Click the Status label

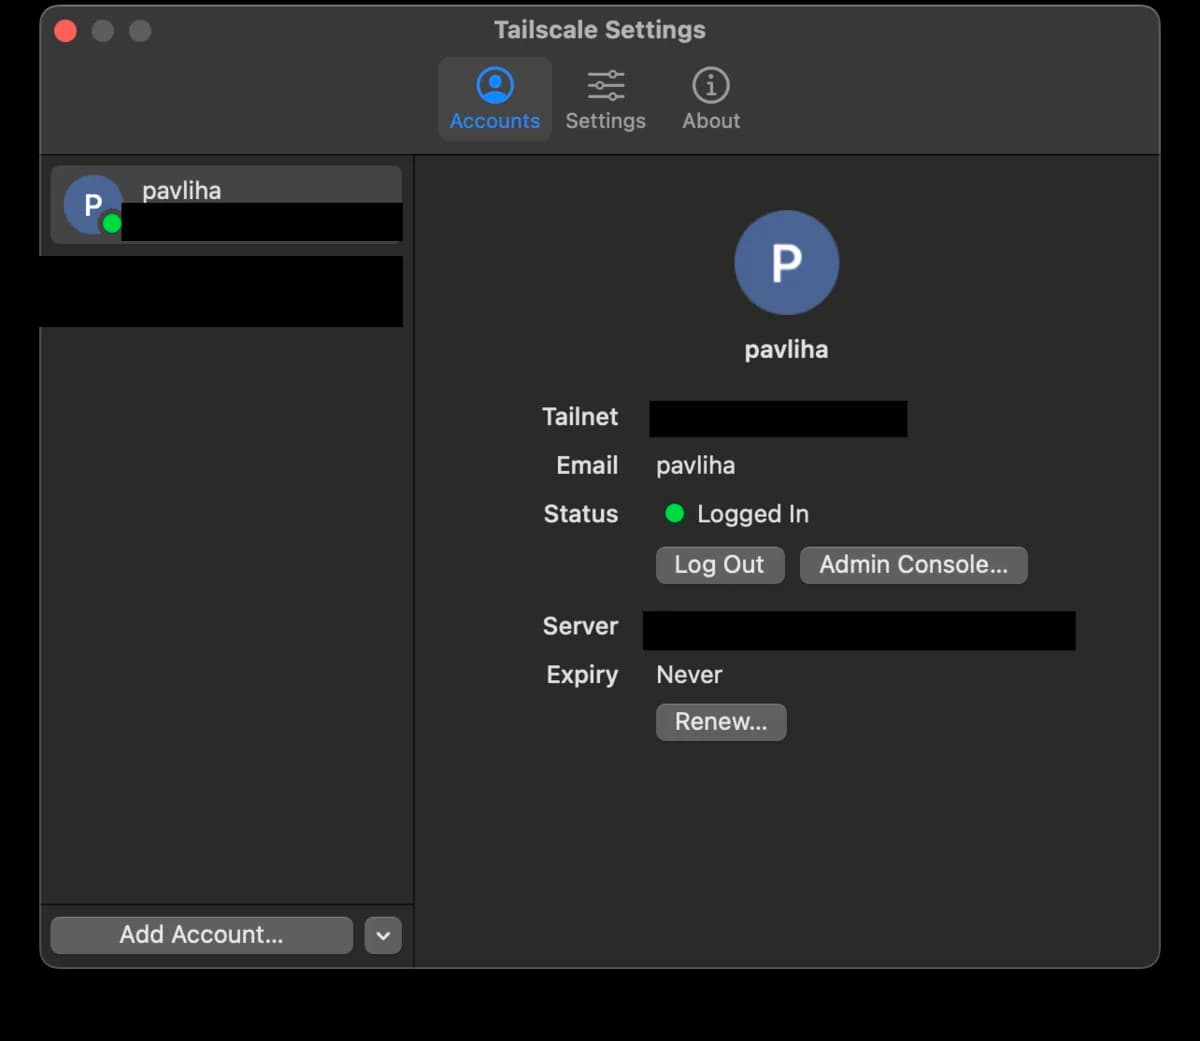(x=581, y=514)
